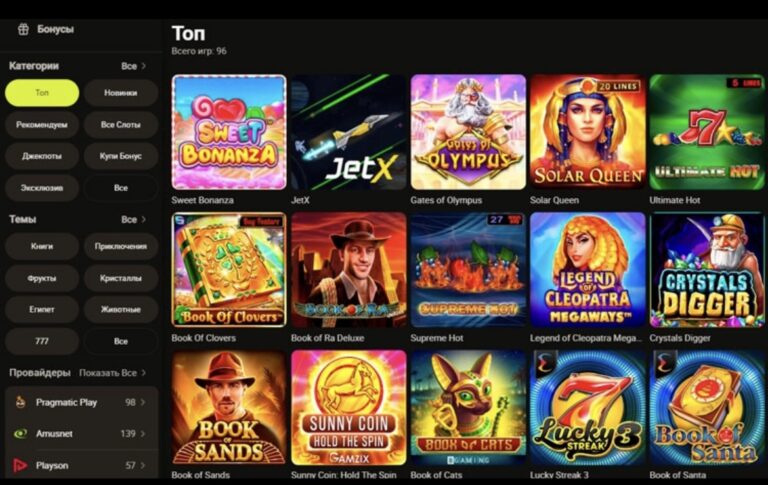Filter by Книги theme
The width and height of the screenshot is (768, 485).
(42, 246)
